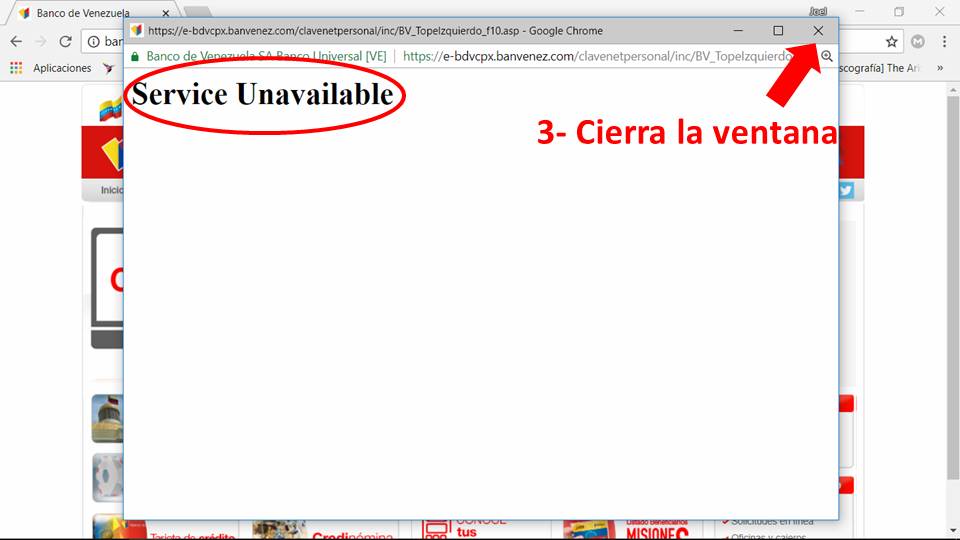Click the Banco de Venezuela certificate label
This screenshot has width=960, height=540.
pos(266,56)
